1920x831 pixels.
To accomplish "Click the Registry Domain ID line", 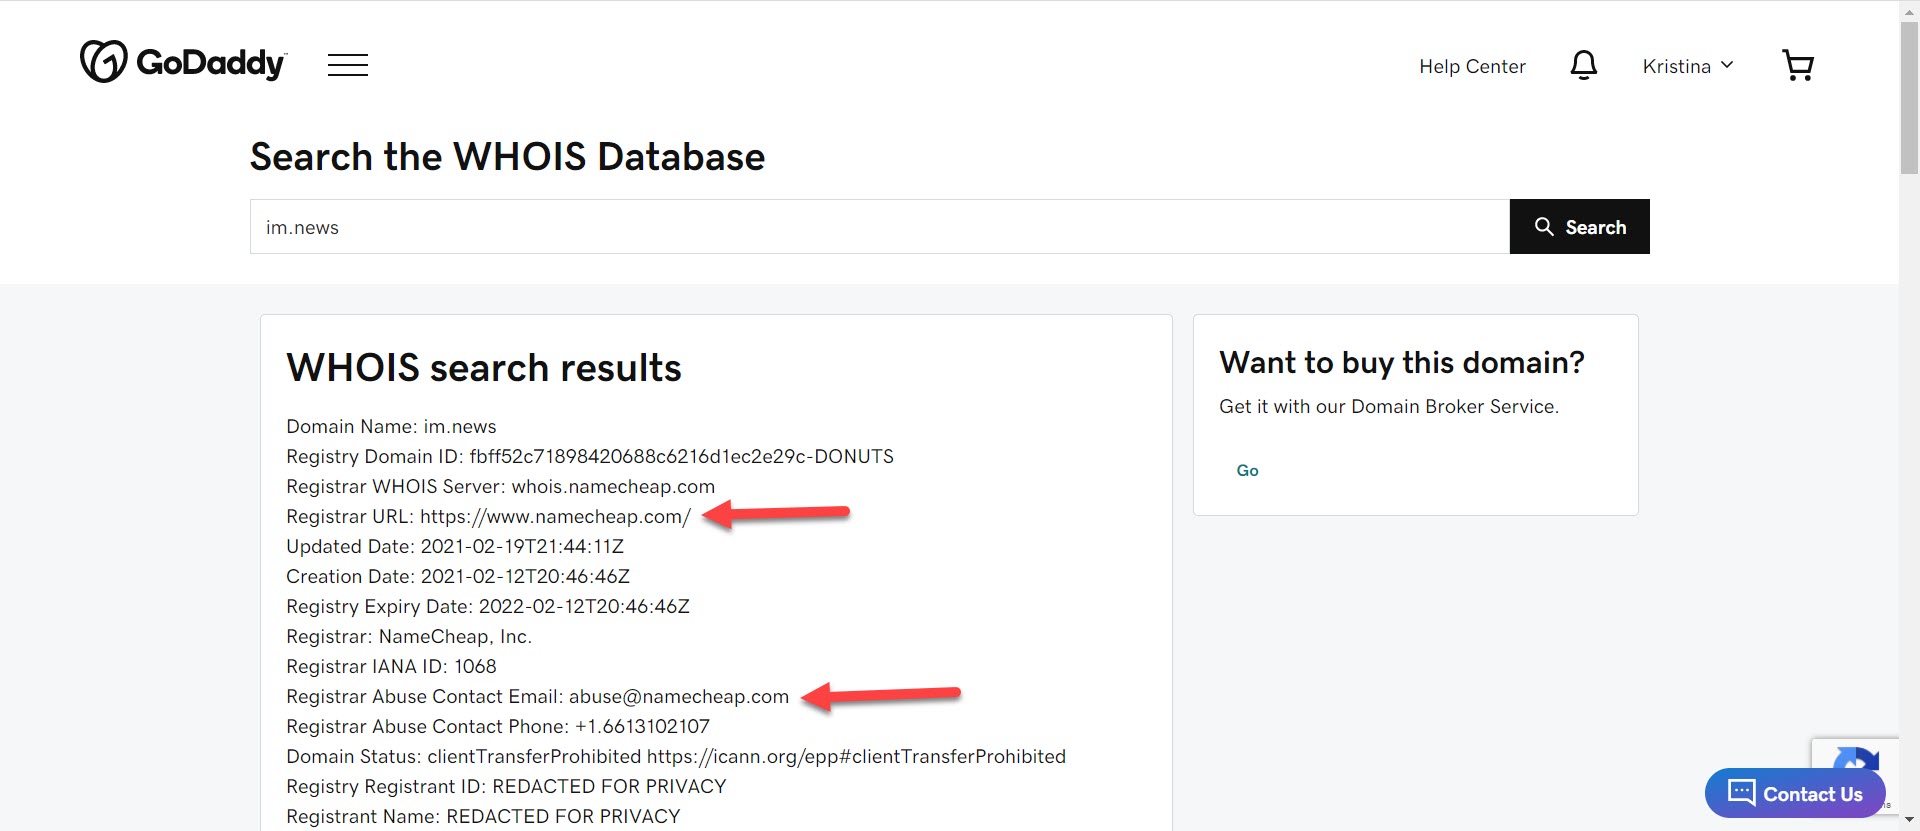I will click(590, 456).
